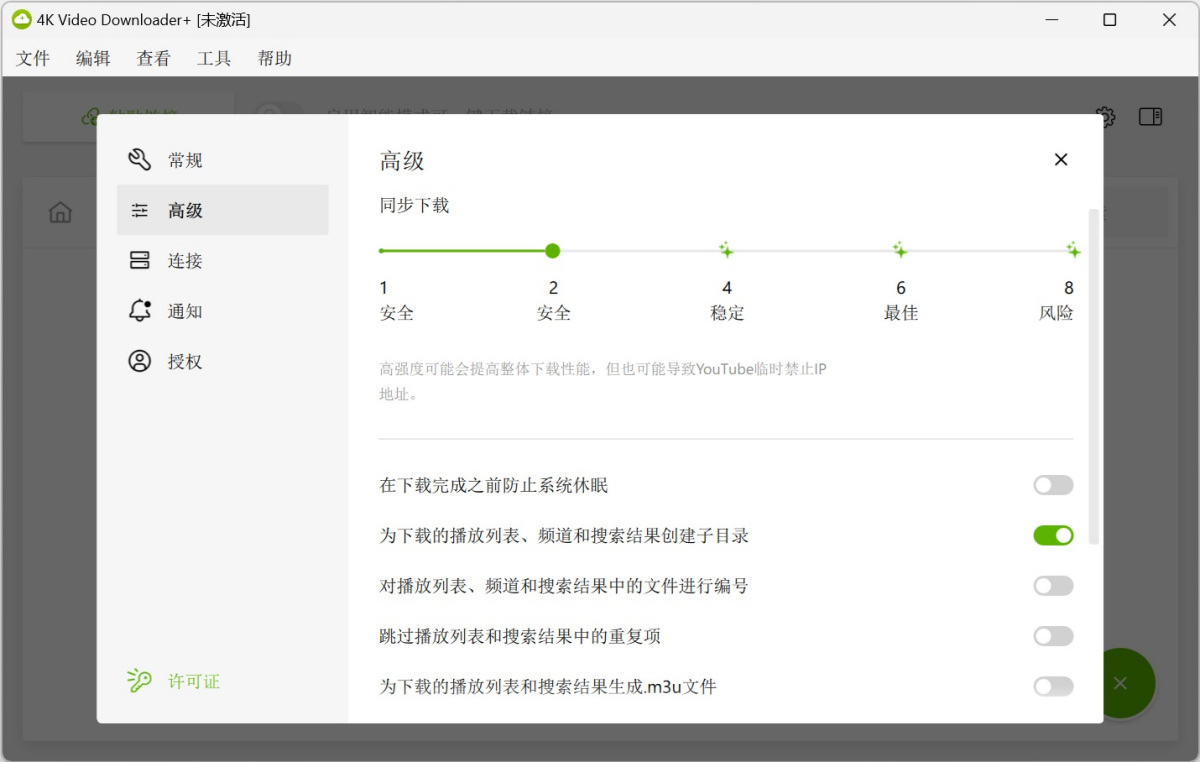Viewport: 1200px width, 762px height.
Task: Select premium sparkle marker at level 6
Action: click(900, 250)
